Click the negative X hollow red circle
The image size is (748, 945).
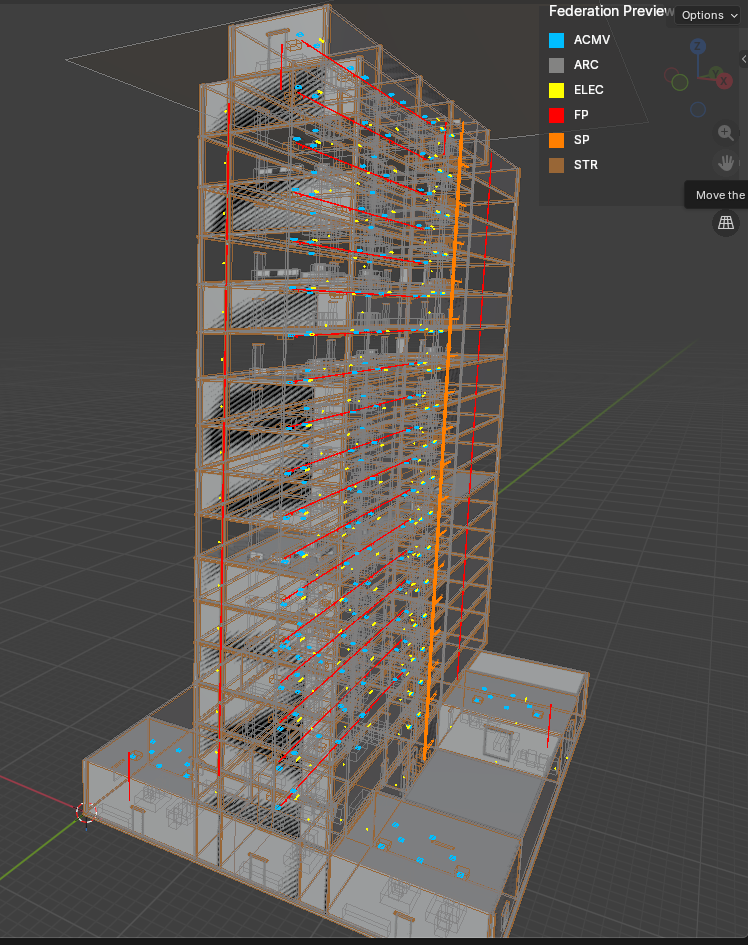click(x=671, y=75)
